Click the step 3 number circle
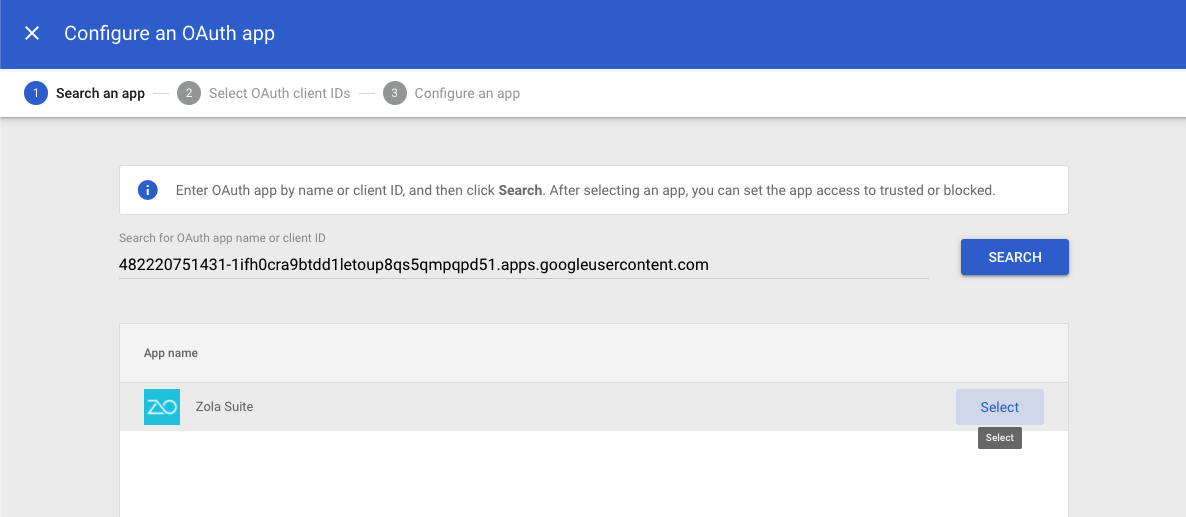 [395, 93]
